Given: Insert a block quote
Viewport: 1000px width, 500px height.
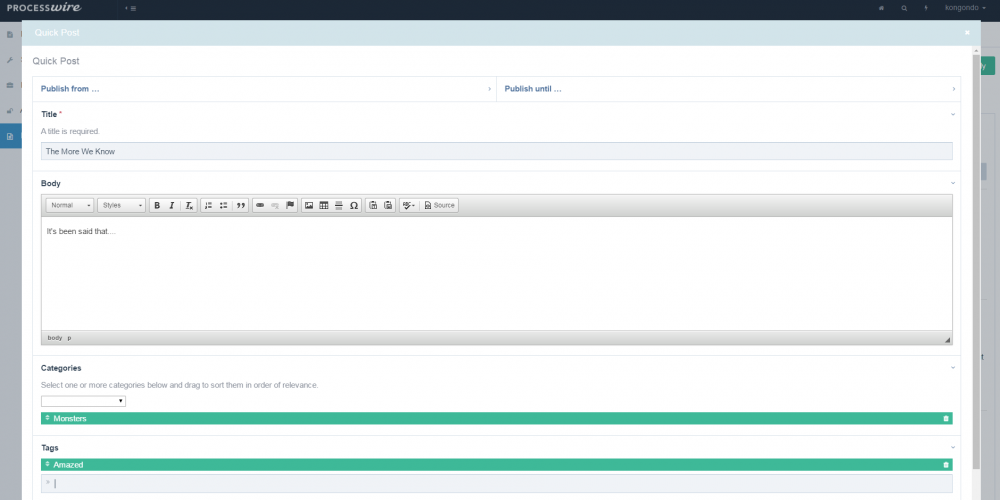Looking at the screenshot, I should click(241, 205).
